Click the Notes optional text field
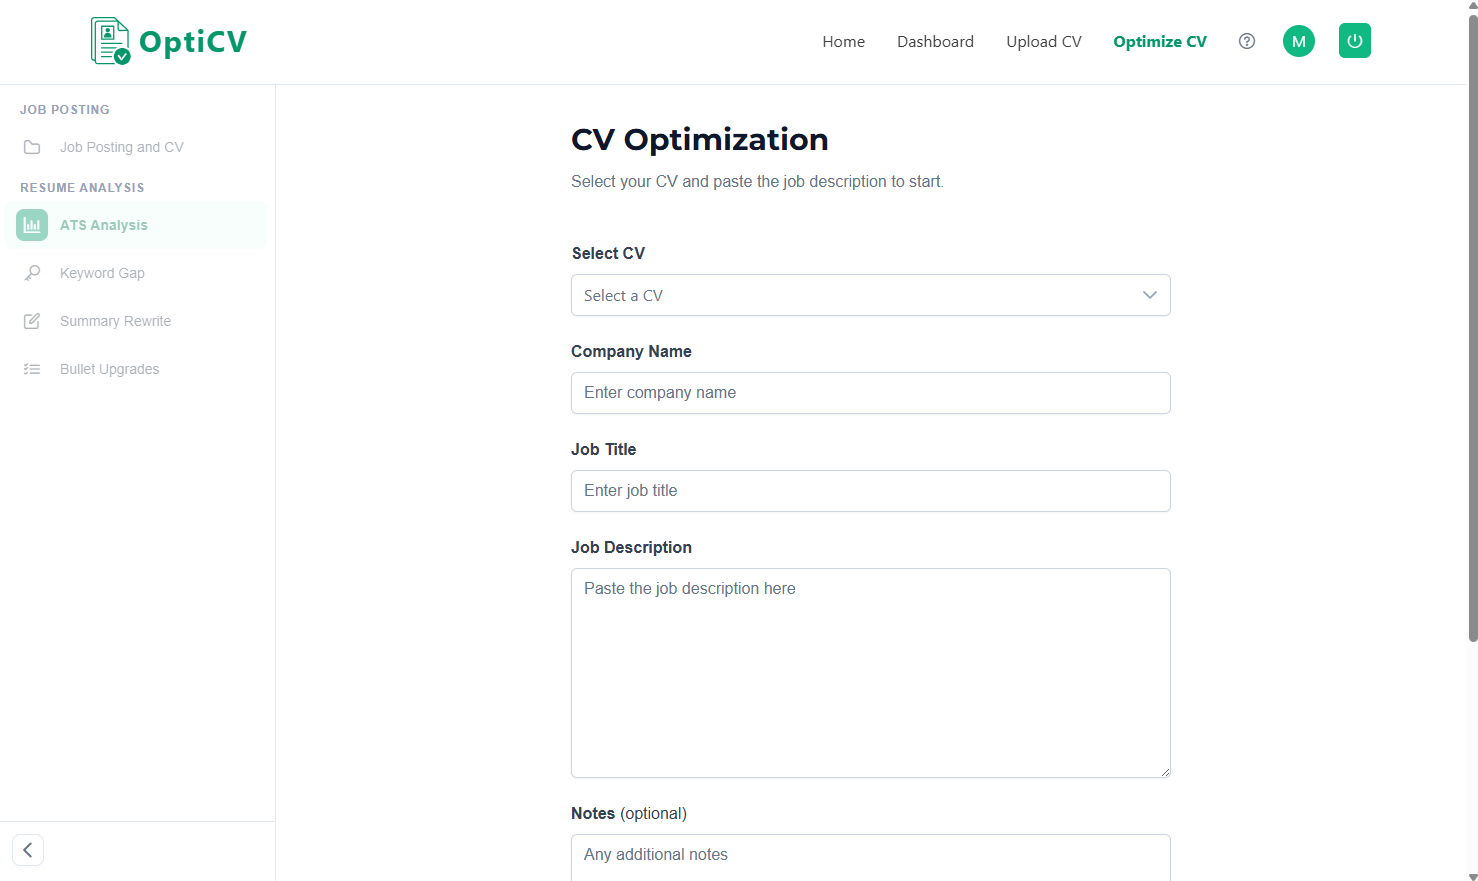Viewport: 1478px width, 881px height. coord(871,857)
